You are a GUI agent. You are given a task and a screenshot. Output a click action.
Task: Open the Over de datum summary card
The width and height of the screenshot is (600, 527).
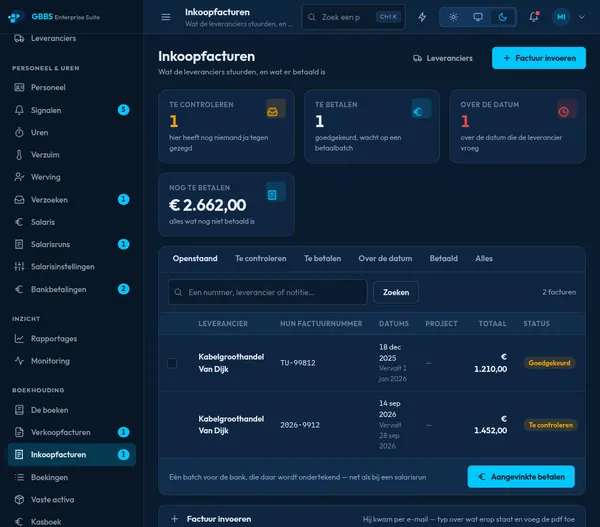pyautogui.click(x=517, y=126)
